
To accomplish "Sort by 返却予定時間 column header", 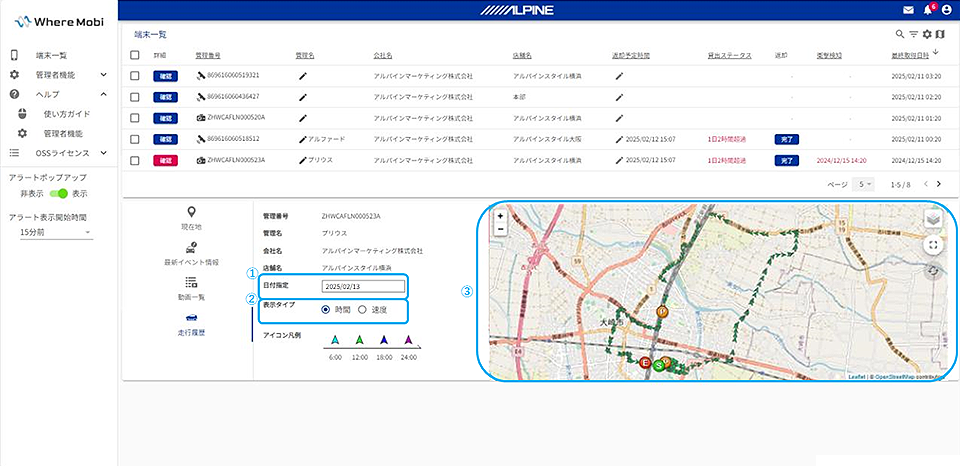I will [x=631, y=55].
